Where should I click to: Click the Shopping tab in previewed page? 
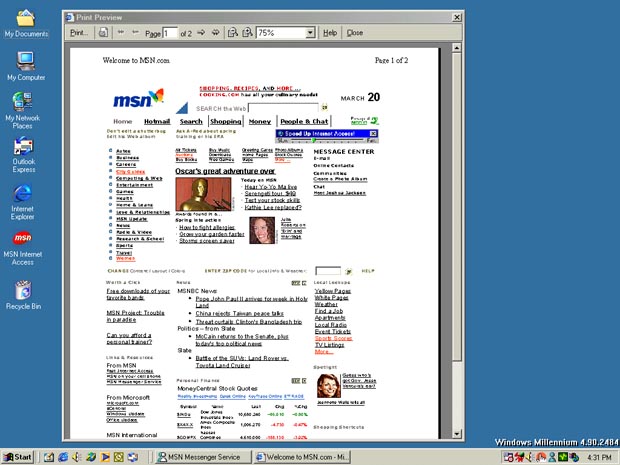click(226, 121)
